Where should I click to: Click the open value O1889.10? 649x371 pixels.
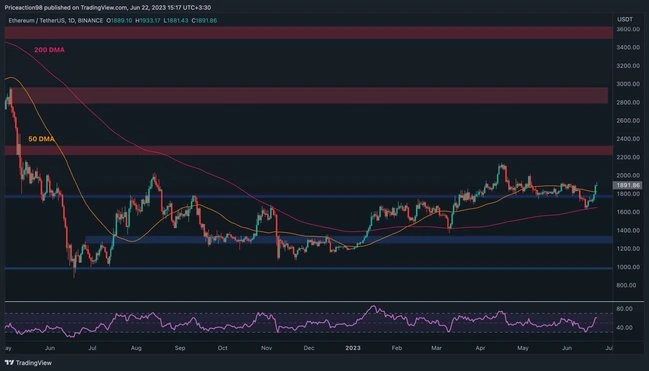[120, 20]
